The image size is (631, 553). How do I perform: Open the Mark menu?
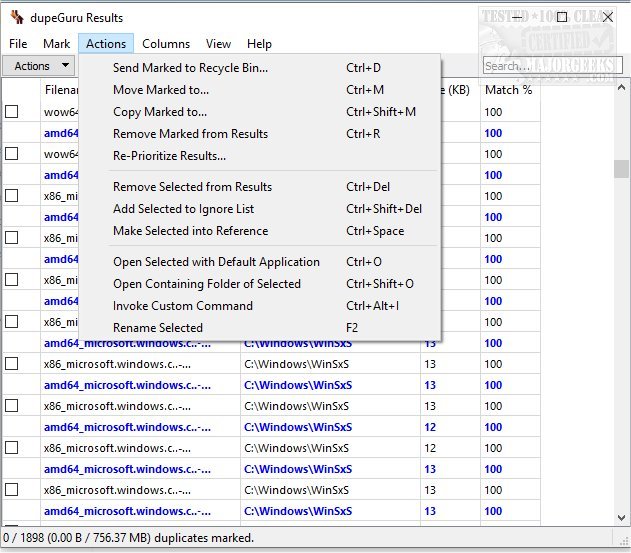56,44
